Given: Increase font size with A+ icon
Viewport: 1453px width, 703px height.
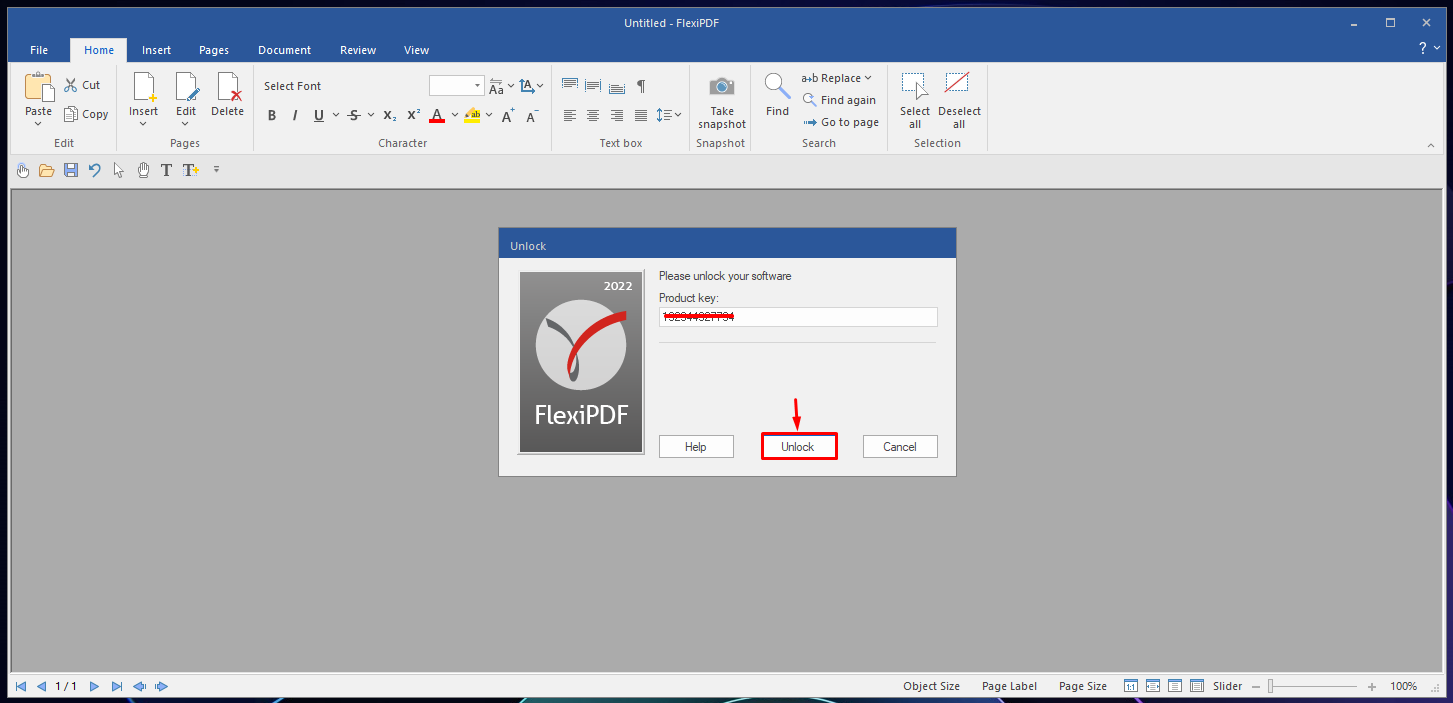Looking at the screenshot, I should pyautogui.click(x=508, y=116).
